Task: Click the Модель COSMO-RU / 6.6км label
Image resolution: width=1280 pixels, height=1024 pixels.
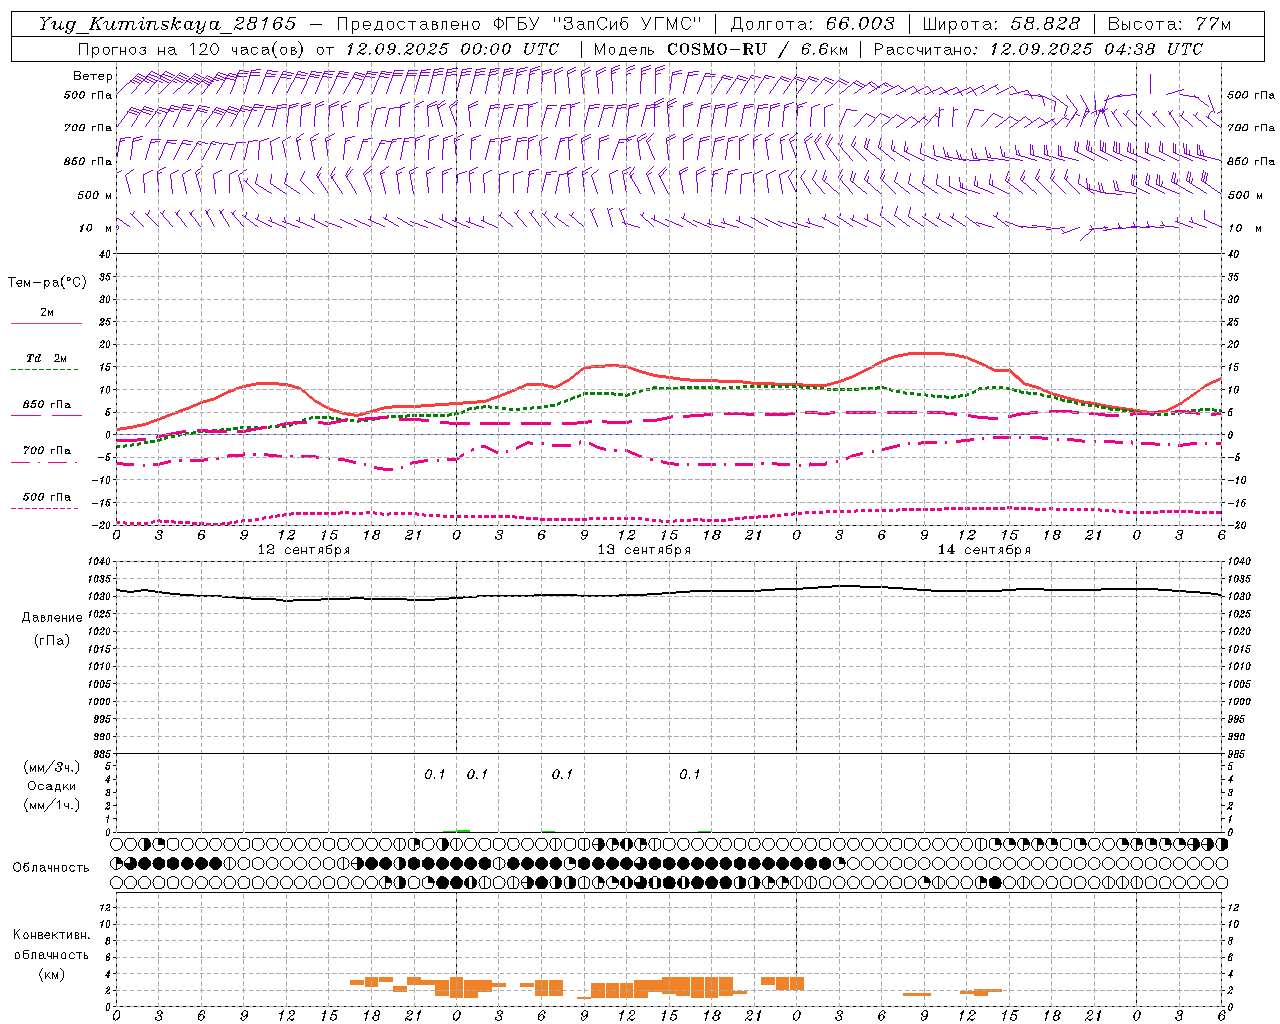Action: coord(720,49)
